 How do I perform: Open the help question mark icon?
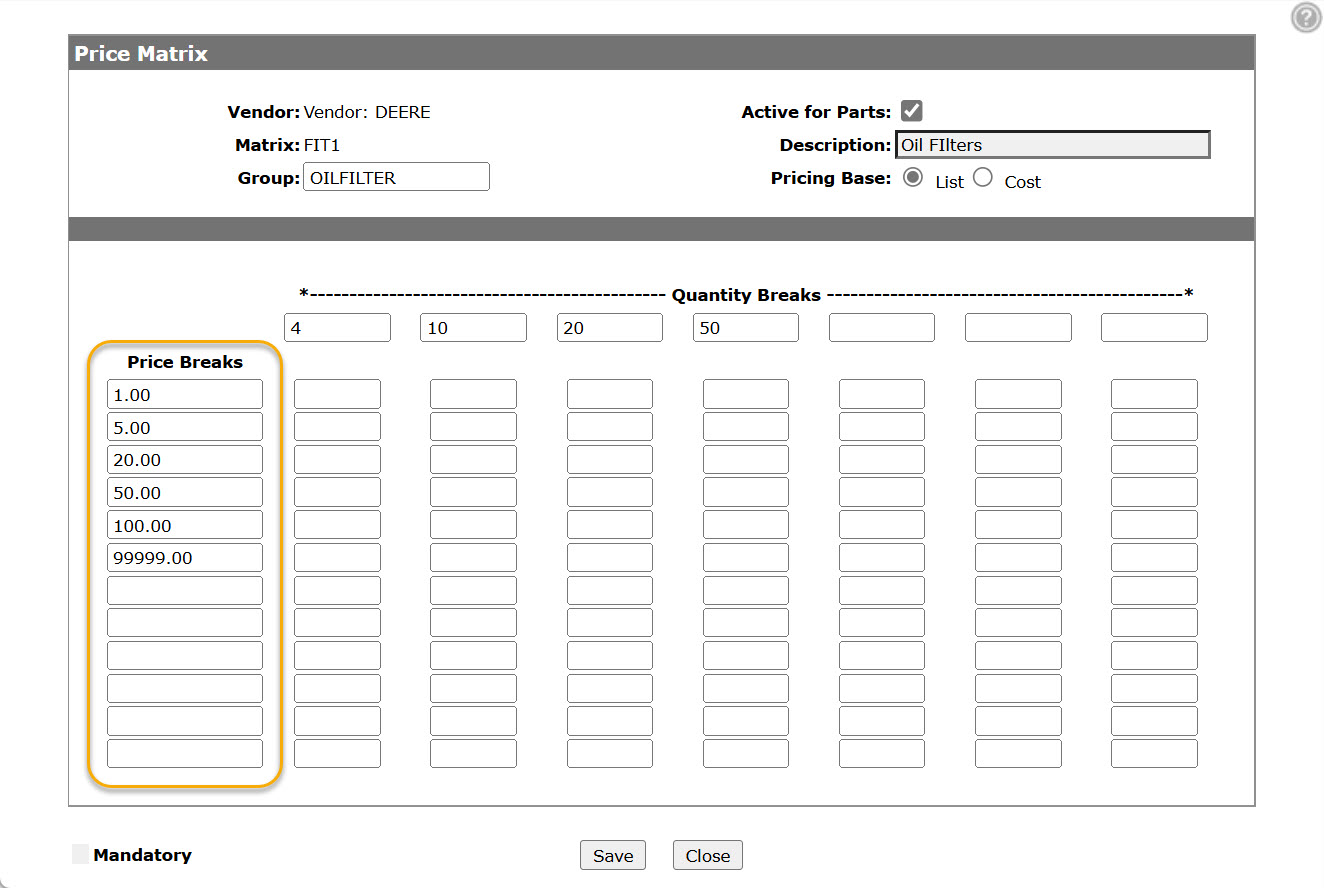(1306, 18)
